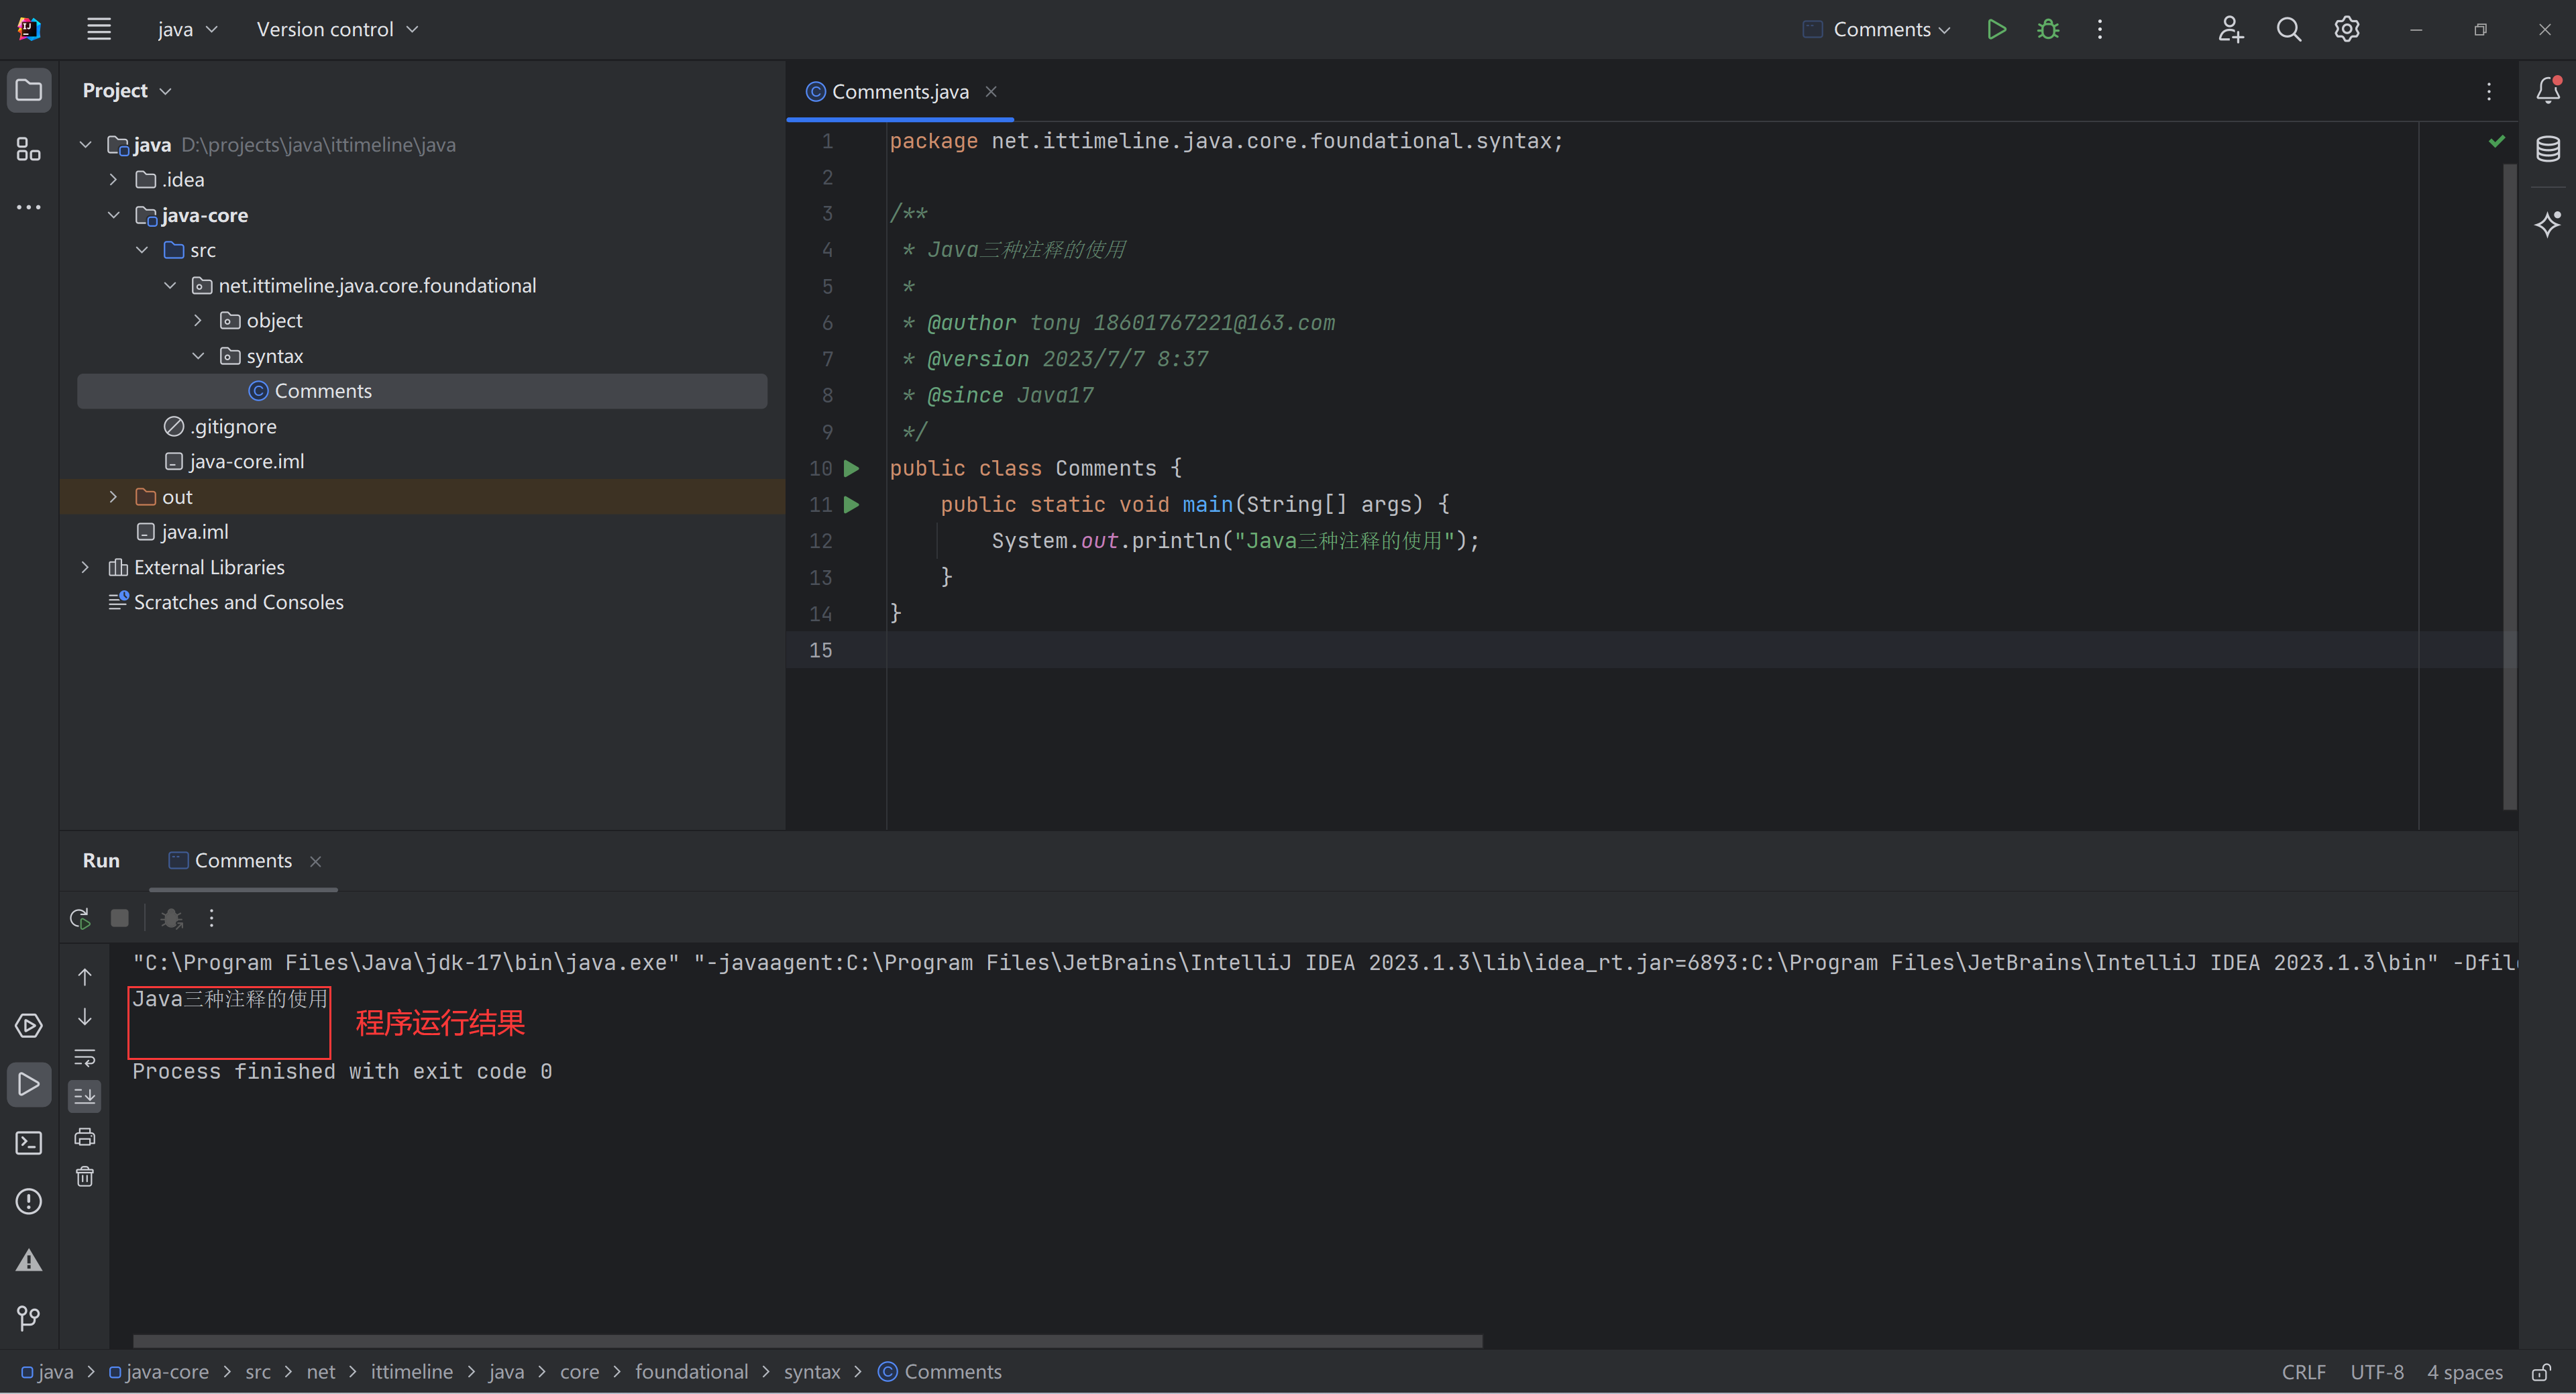Open the Structure tool window icon

(29, 149)
